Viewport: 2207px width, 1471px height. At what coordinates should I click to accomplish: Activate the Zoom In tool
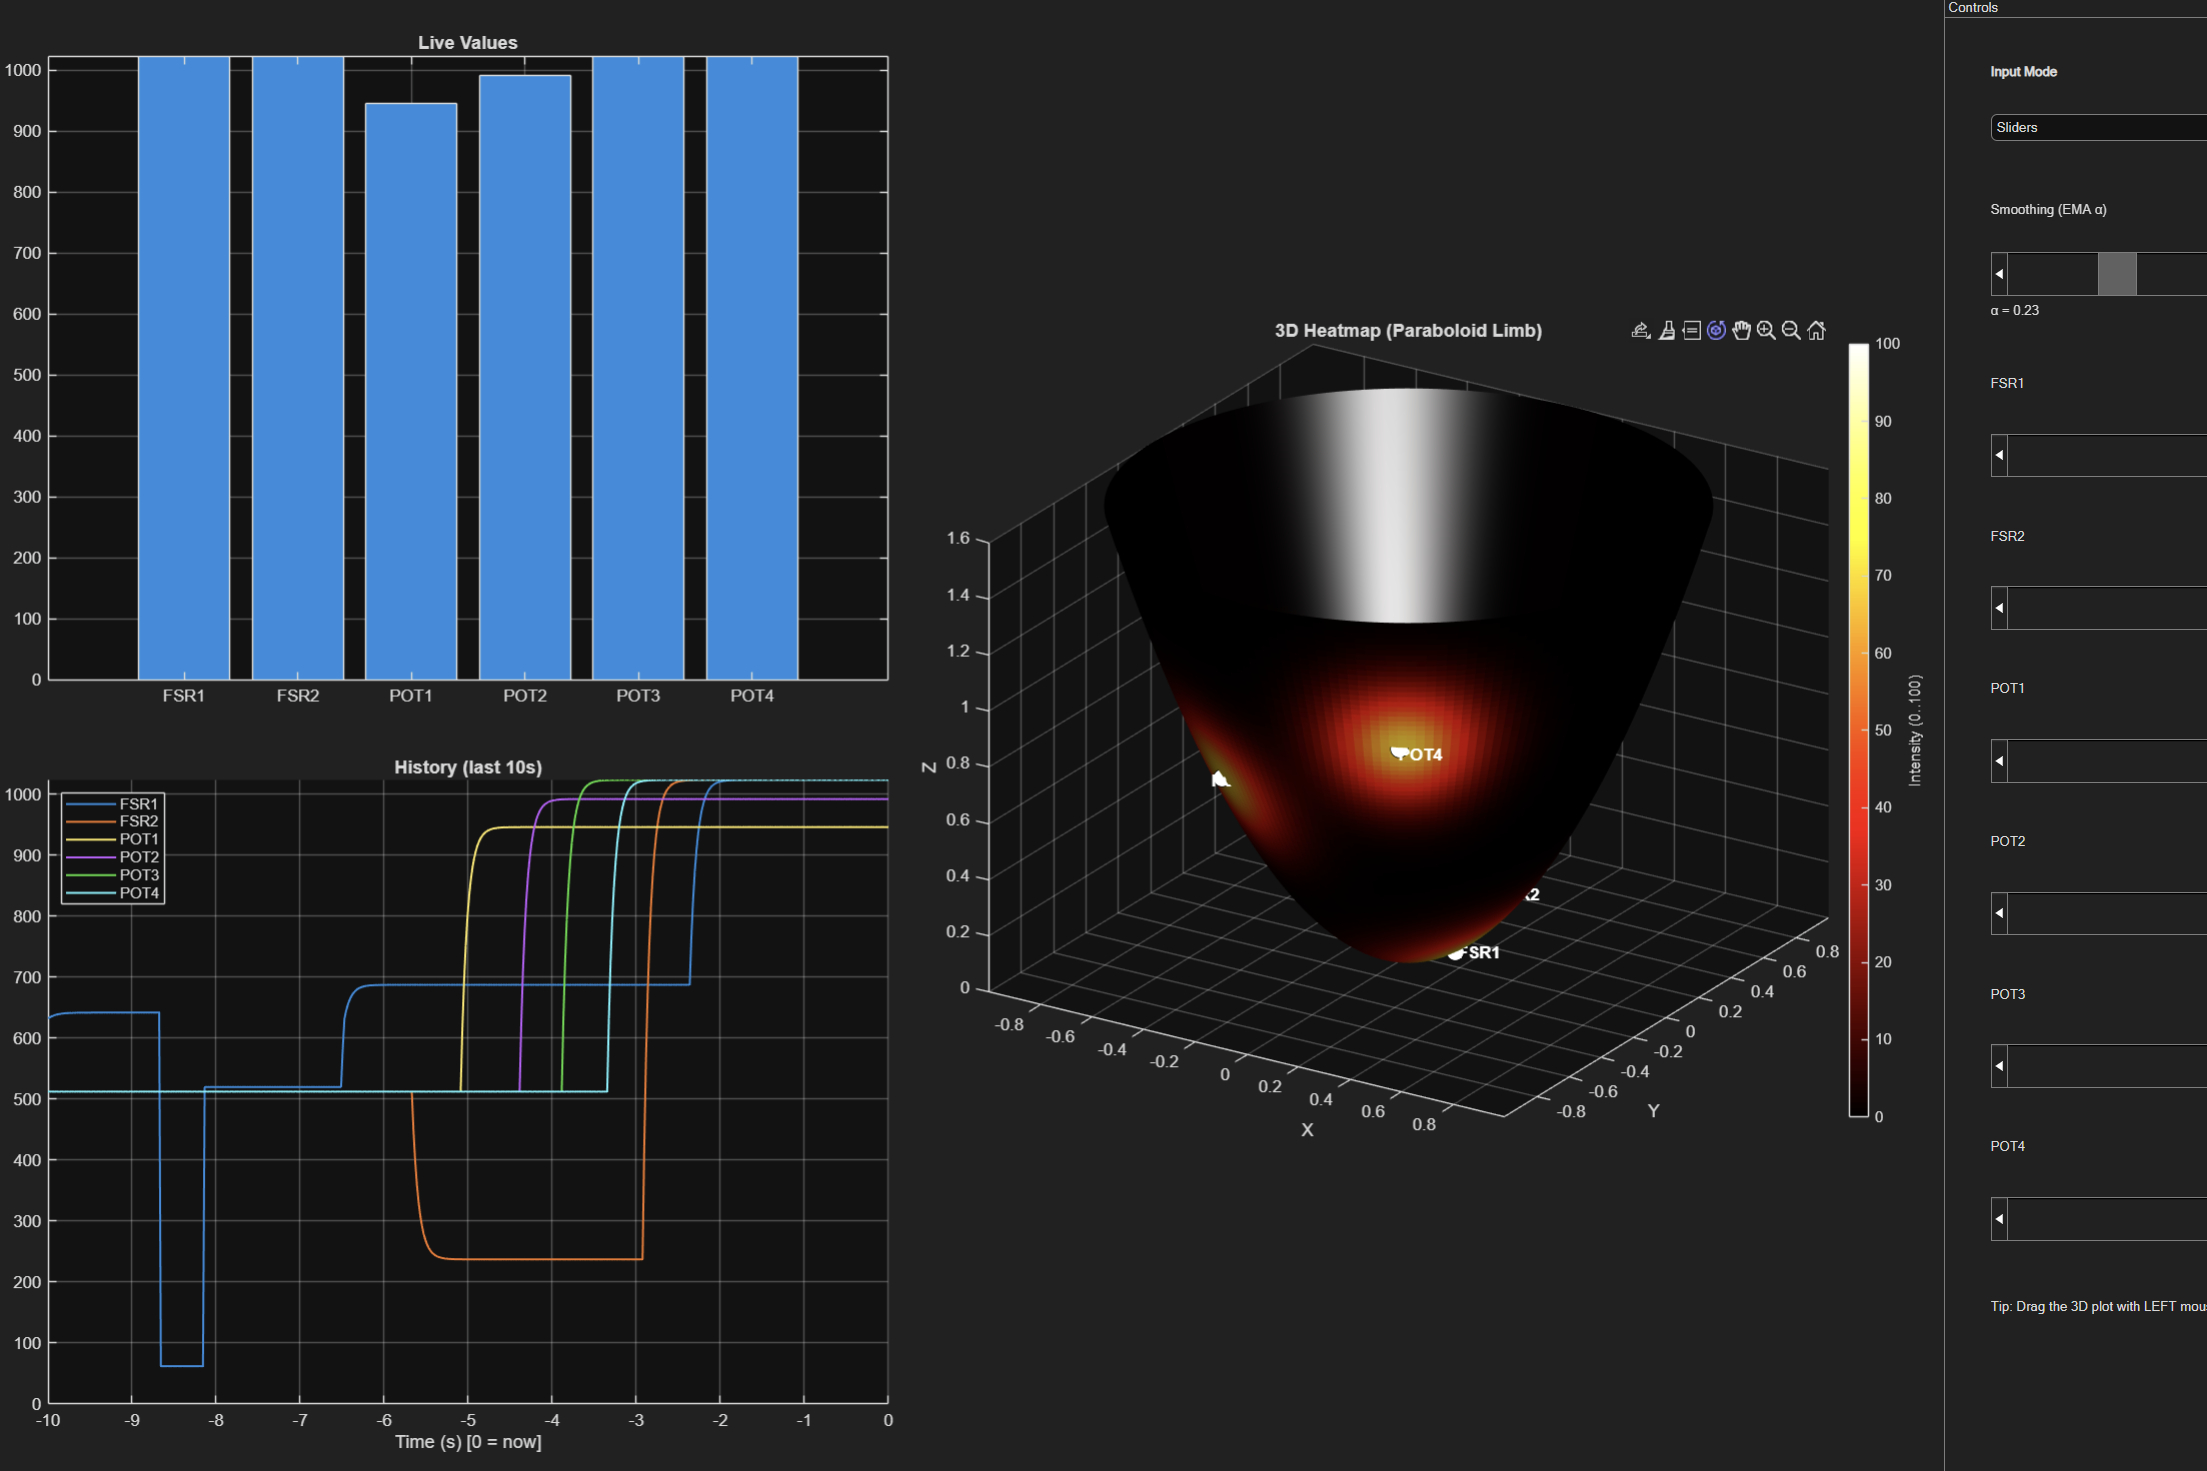(1766, 330)
